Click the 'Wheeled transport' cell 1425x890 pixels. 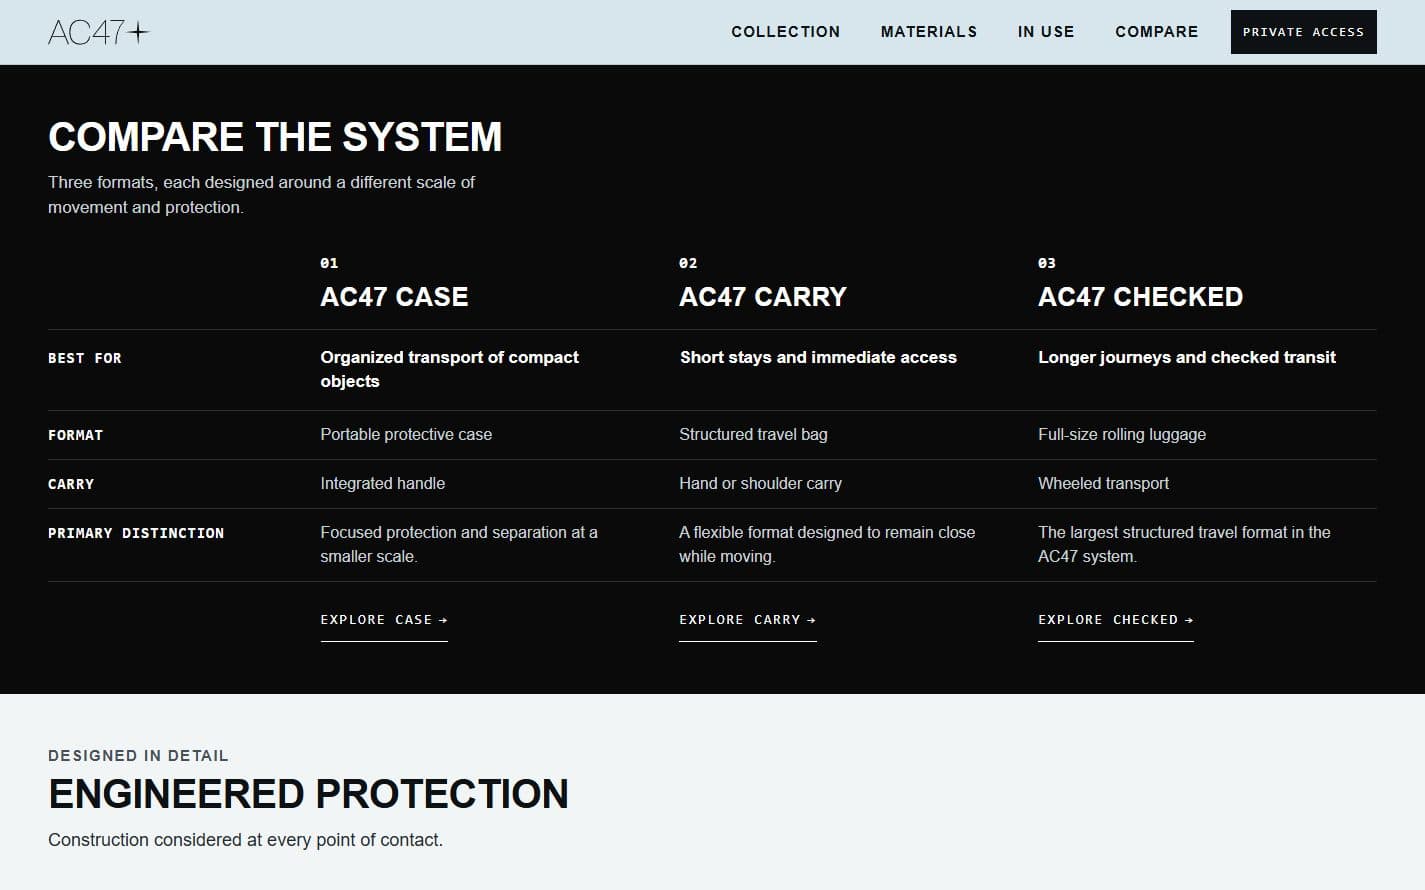tap(1103, 483)
